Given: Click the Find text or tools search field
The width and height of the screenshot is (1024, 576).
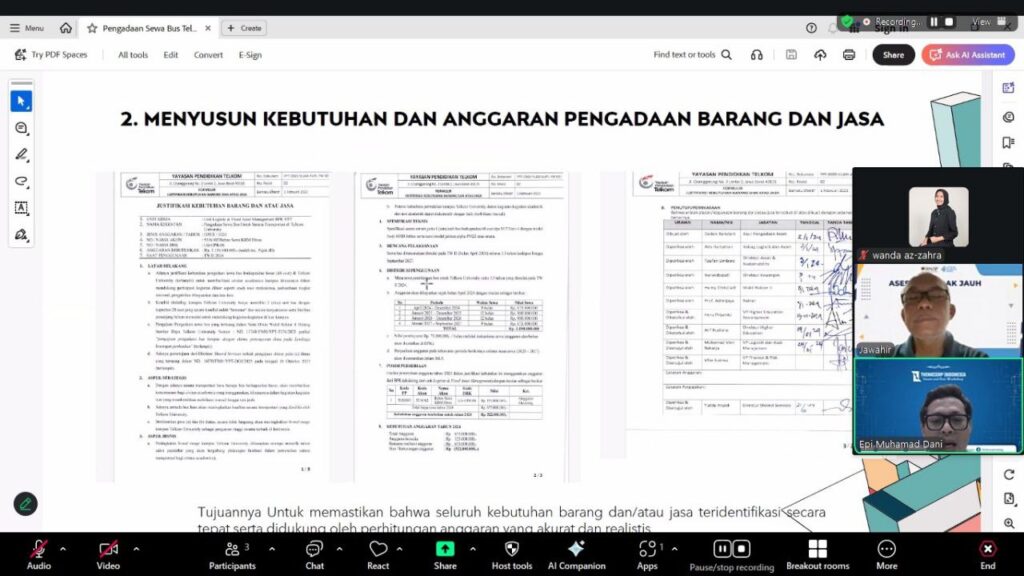Looking at the screenshot, I should pyautogui.click(x=692, y=55).
